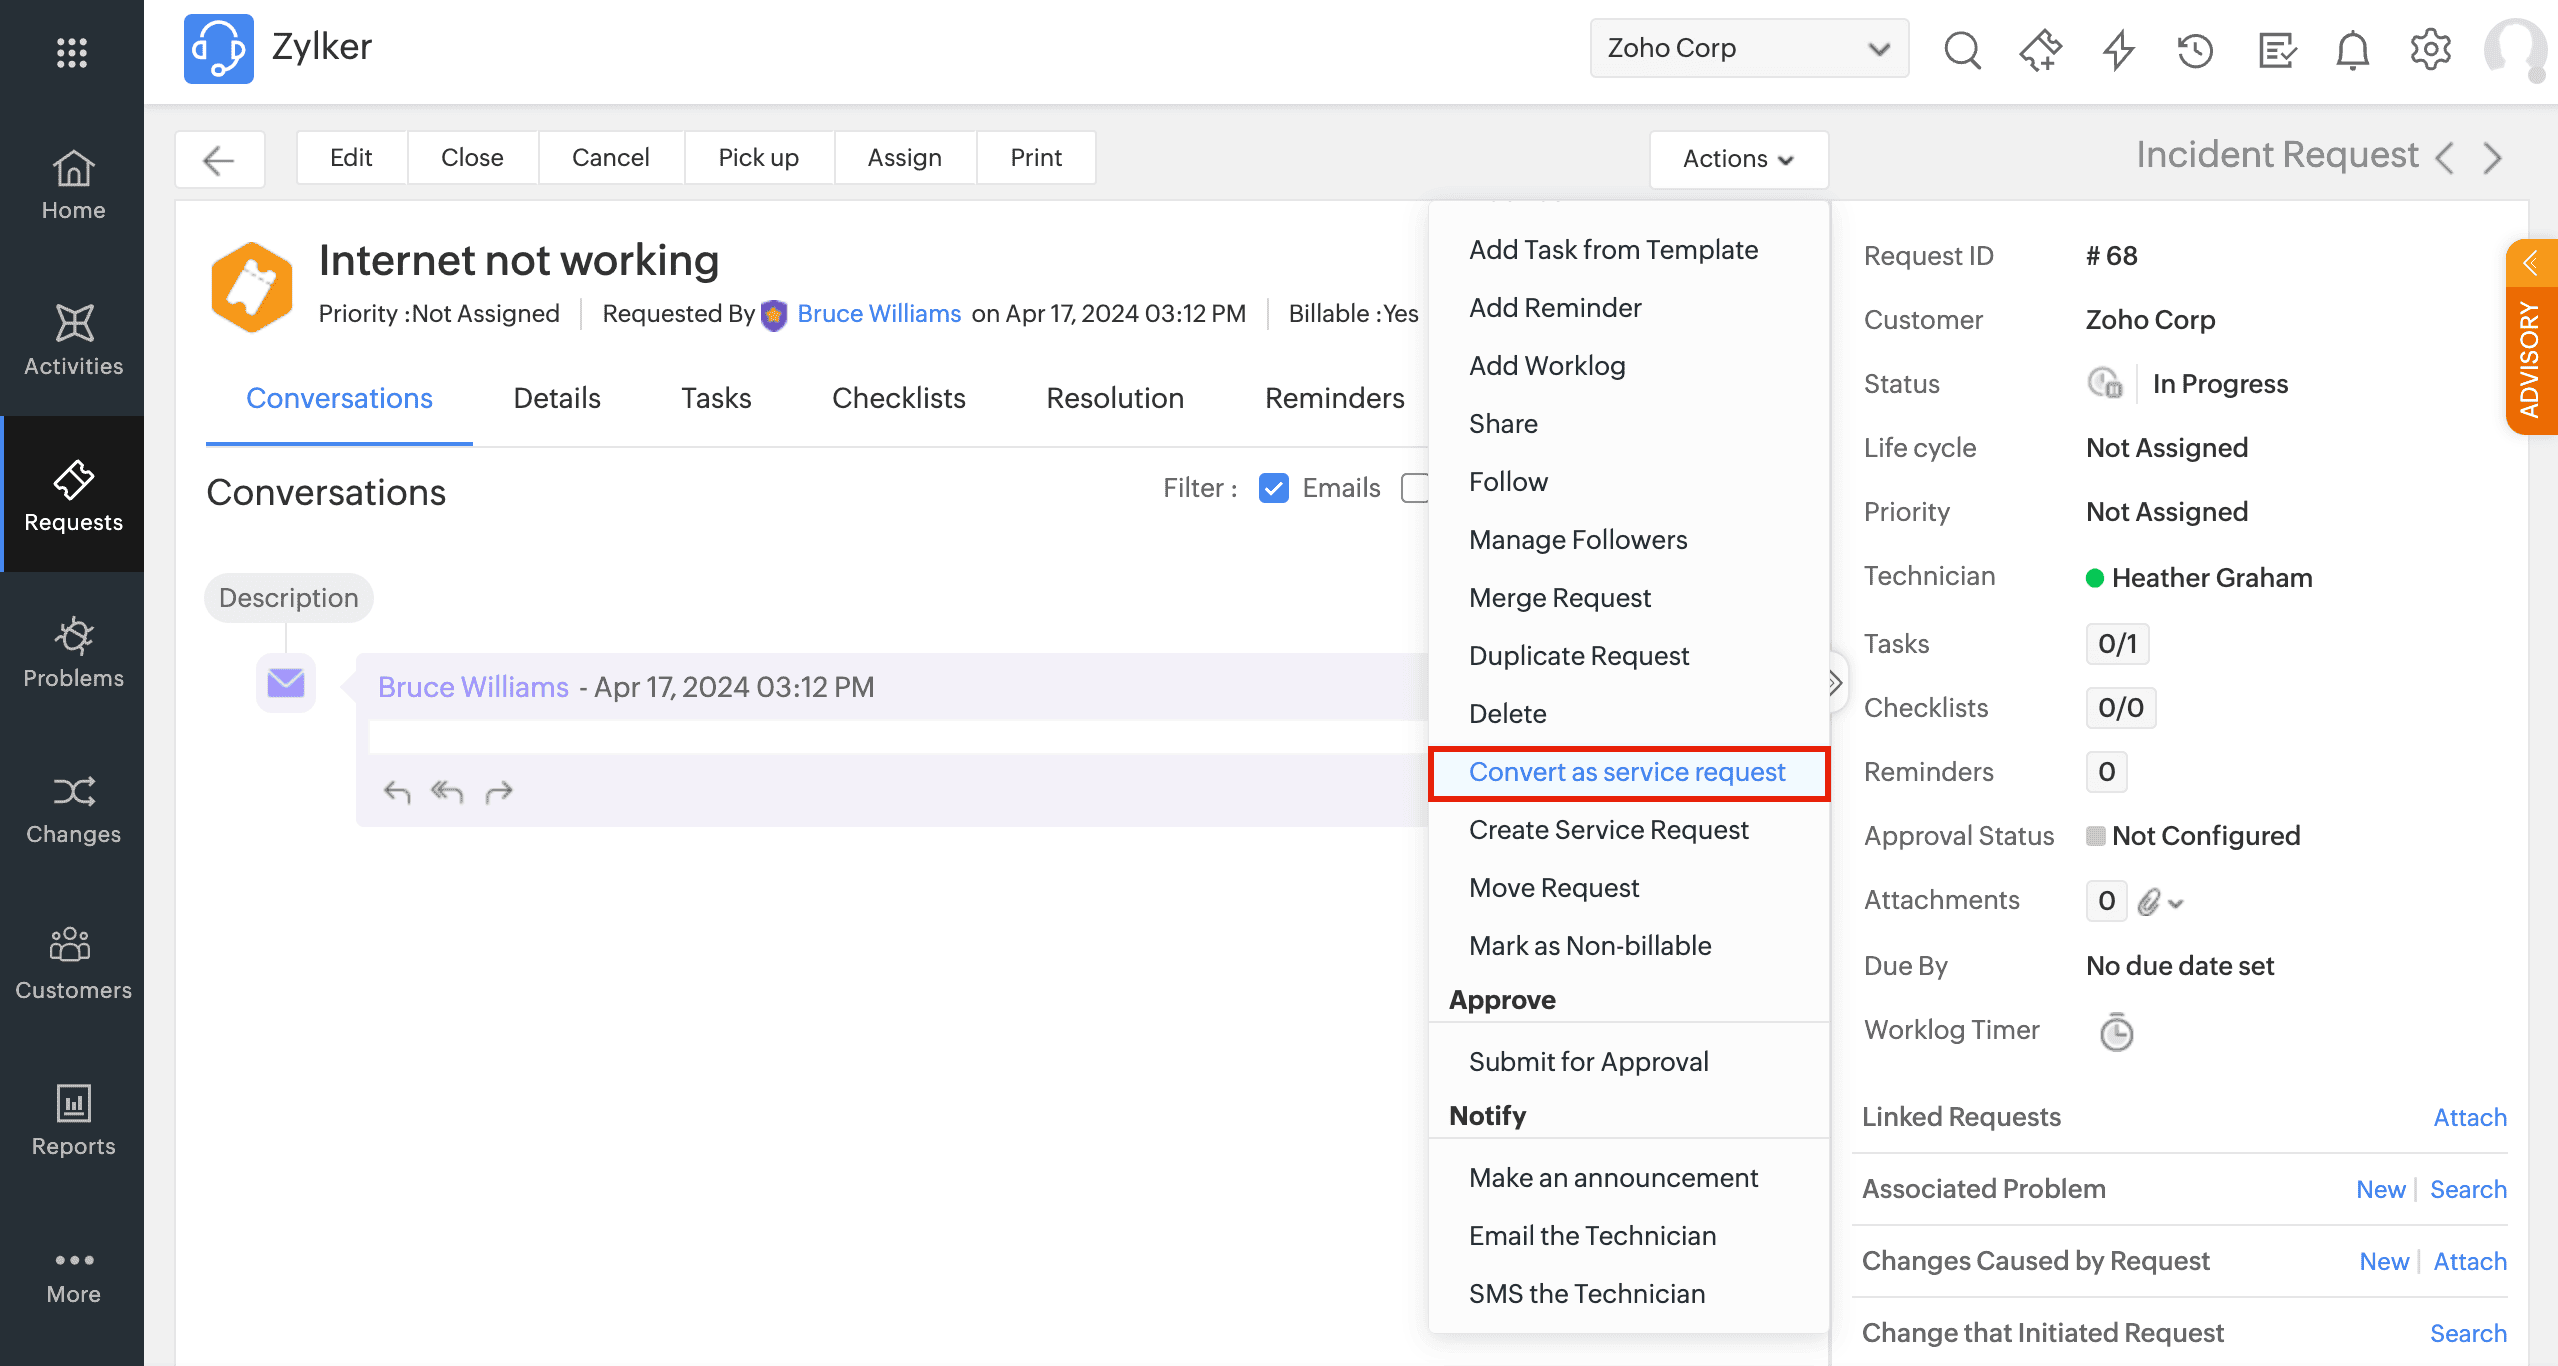Click the recent history clock icon

(x=2195, y=49)
